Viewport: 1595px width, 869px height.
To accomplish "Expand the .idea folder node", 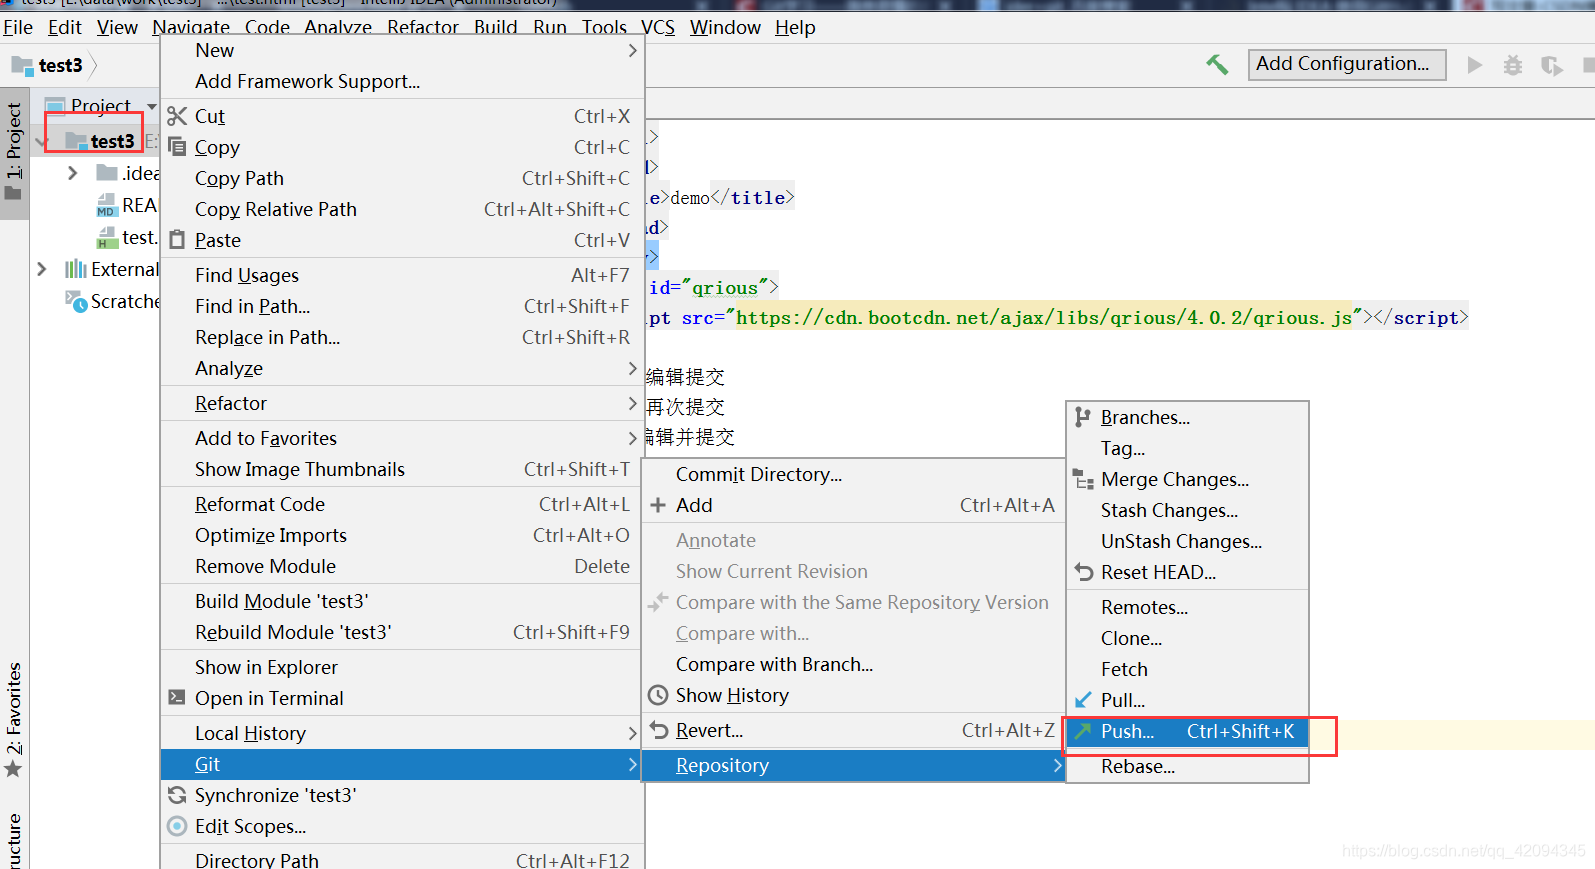I will (72, 173).
